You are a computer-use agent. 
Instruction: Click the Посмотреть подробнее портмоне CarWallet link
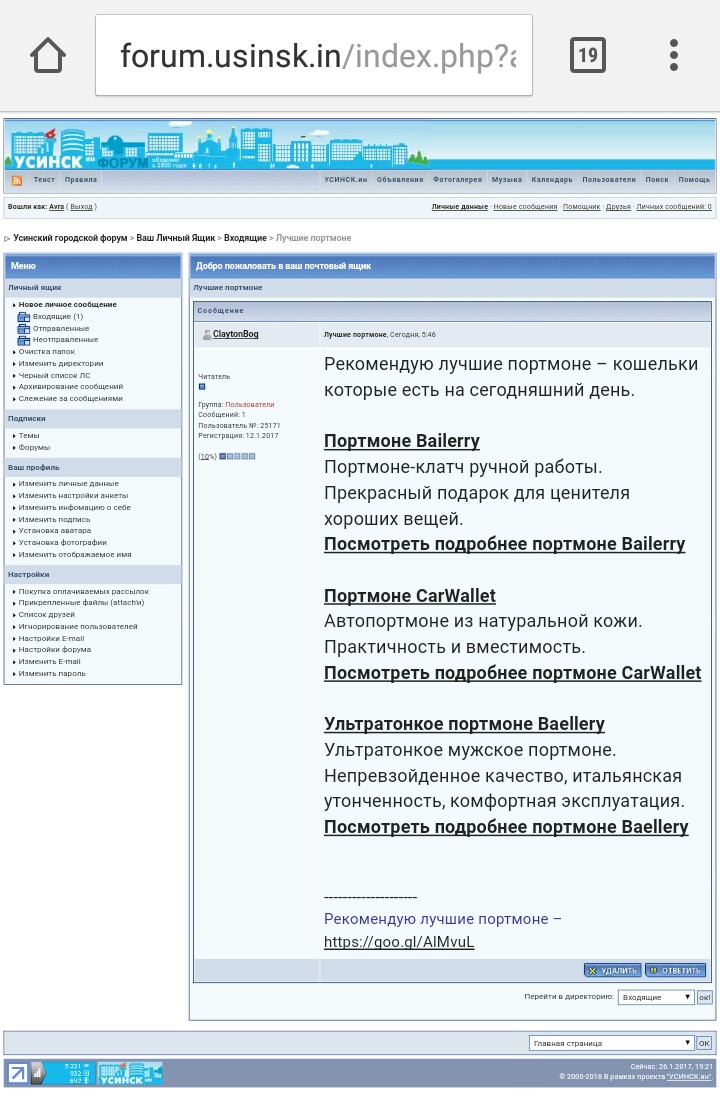512,673
